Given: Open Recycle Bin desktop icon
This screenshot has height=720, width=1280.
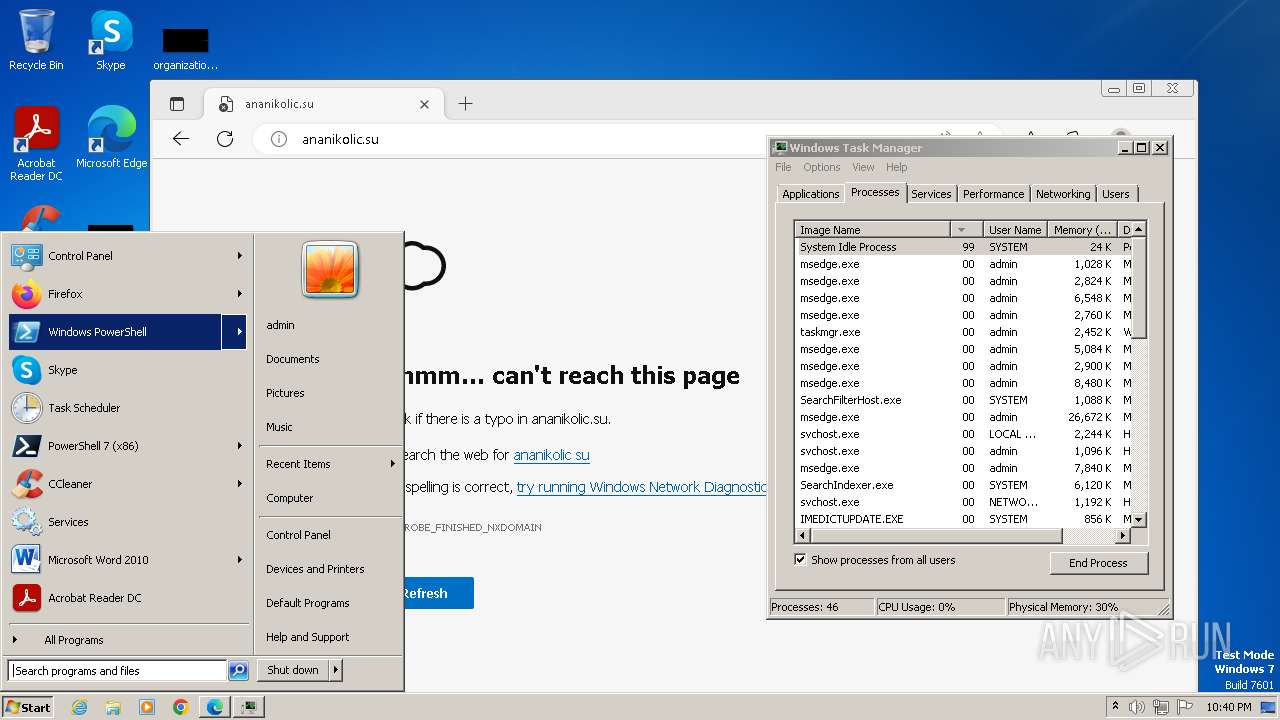Looking at the screenshot, I should [36, 40].
